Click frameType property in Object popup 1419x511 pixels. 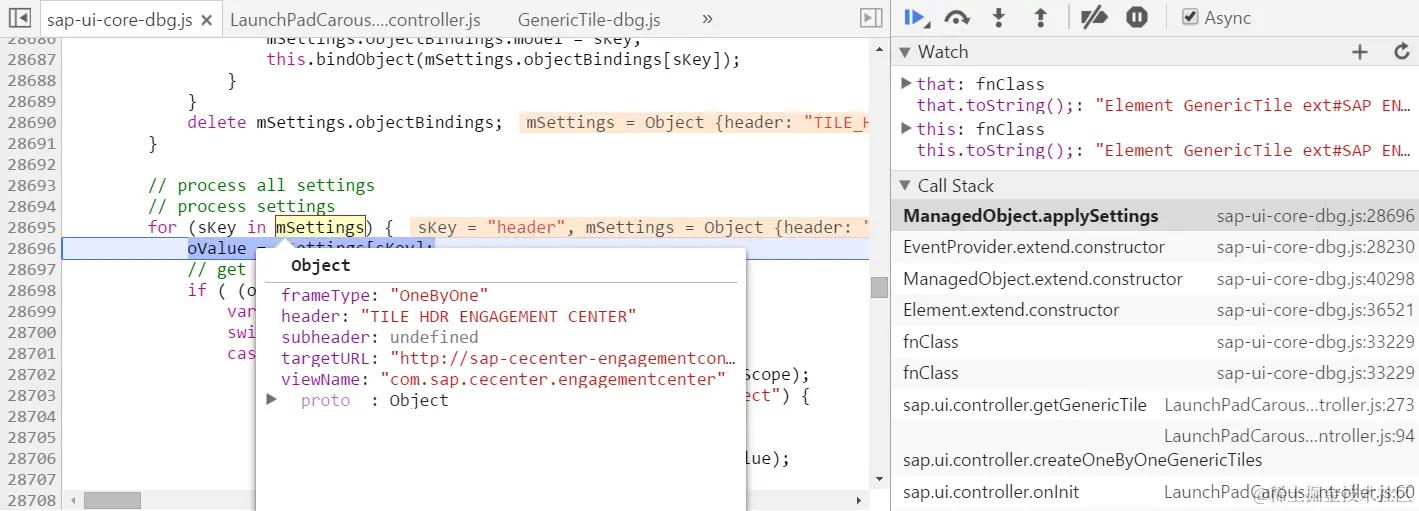pyautogui.click(x=385, y=295)
